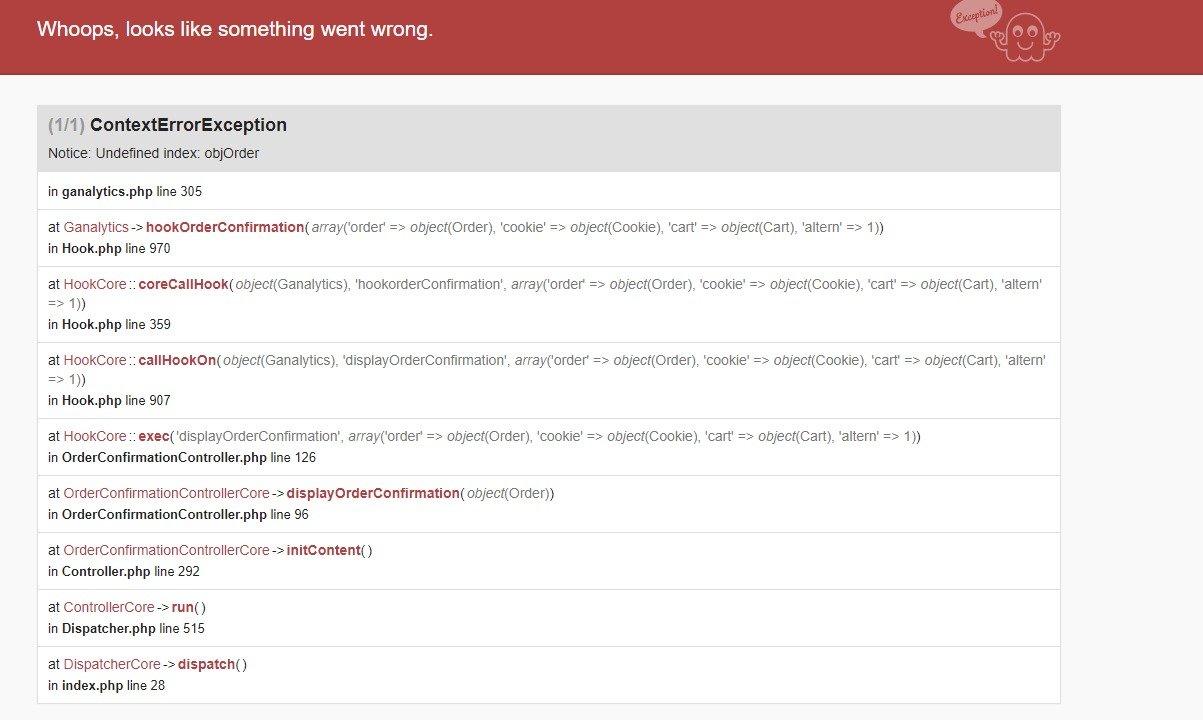Click the coreCallHook method name
1203x720 pixels.
pyautogui.click(x=184, y=284)
